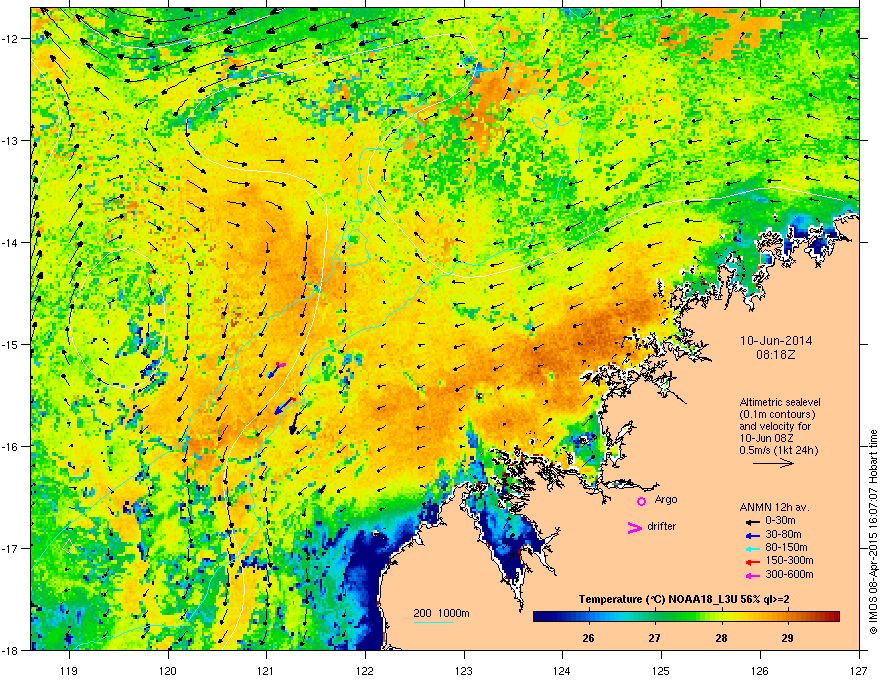Click the latitude axis label -15
The height and width of the screenshot is (680, 880).
(x=11, y=344)
